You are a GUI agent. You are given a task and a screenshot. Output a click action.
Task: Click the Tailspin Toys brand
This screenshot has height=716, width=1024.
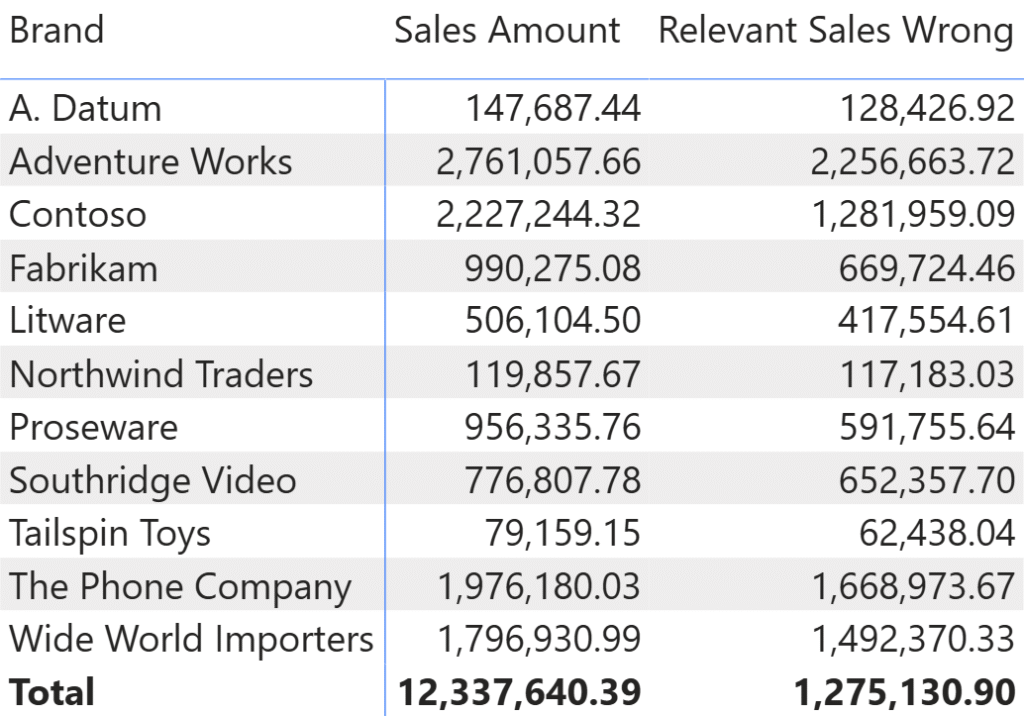[110, 533]
